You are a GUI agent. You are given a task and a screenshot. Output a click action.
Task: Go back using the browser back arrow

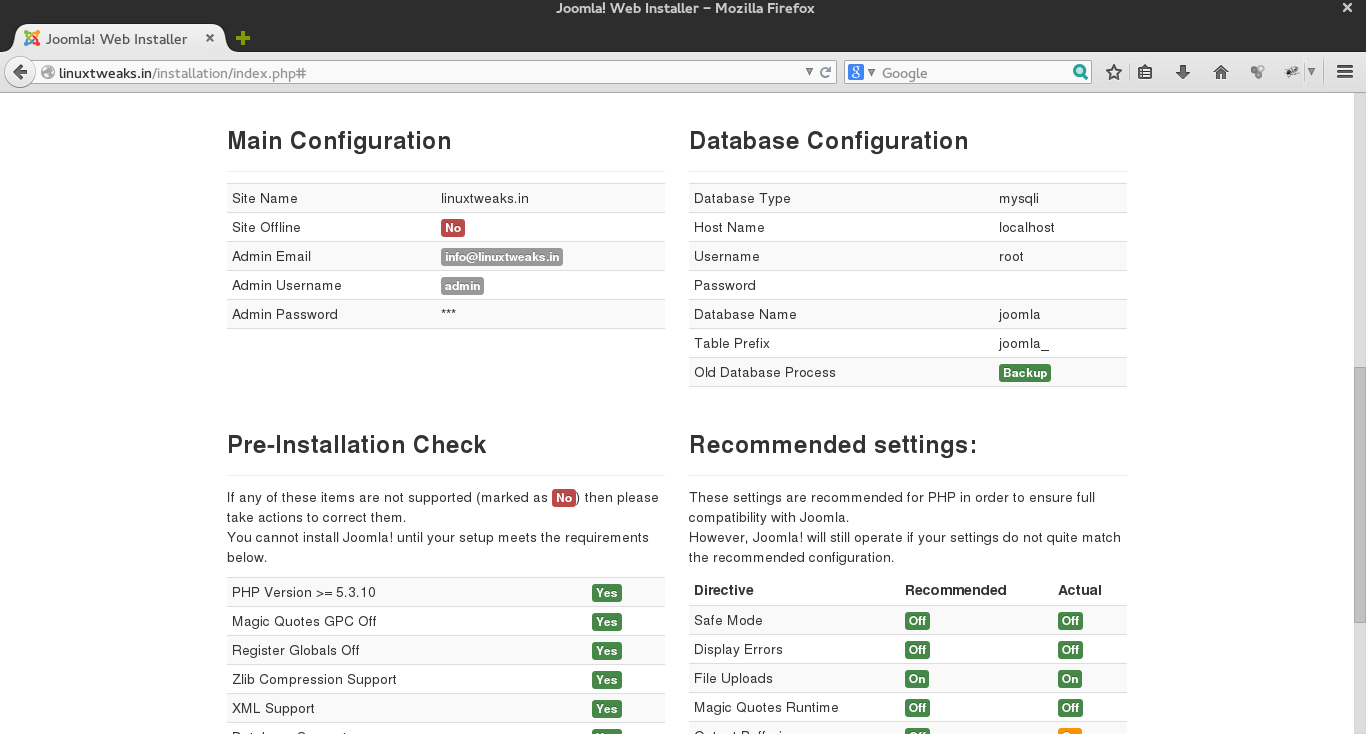[x=19, y=72]
